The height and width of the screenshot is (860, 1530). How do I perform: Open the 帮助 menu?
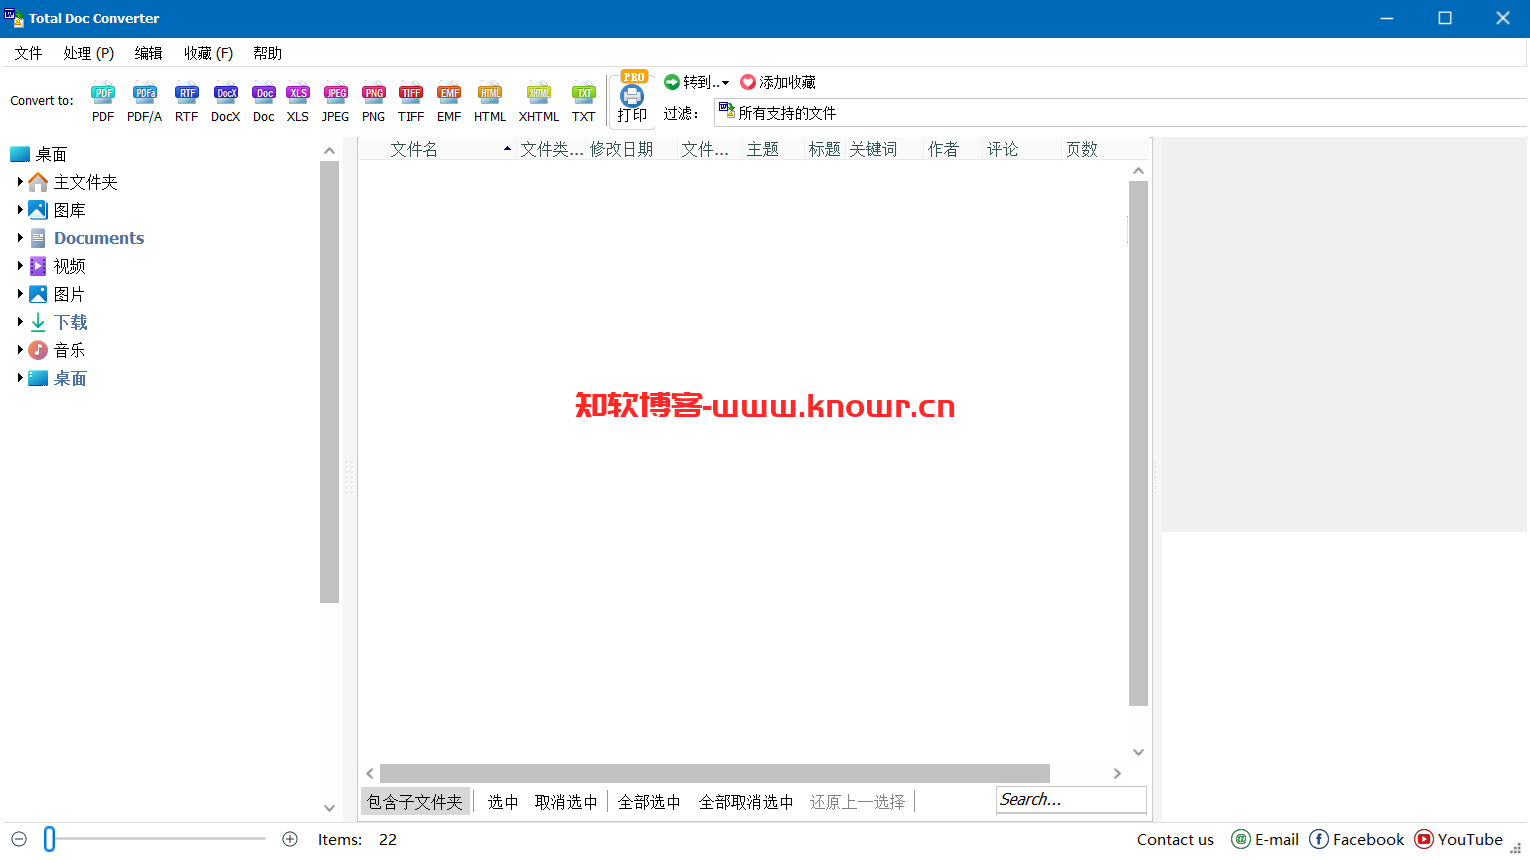[267, 53]
